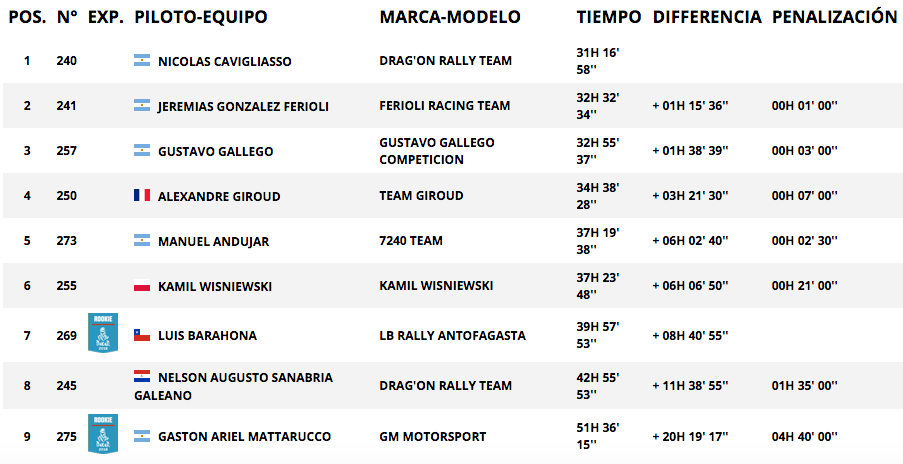903x464 pixels.
Task: Click the Polish flag beside Kamil Wisniewski
Action: [x=142, y=286]
